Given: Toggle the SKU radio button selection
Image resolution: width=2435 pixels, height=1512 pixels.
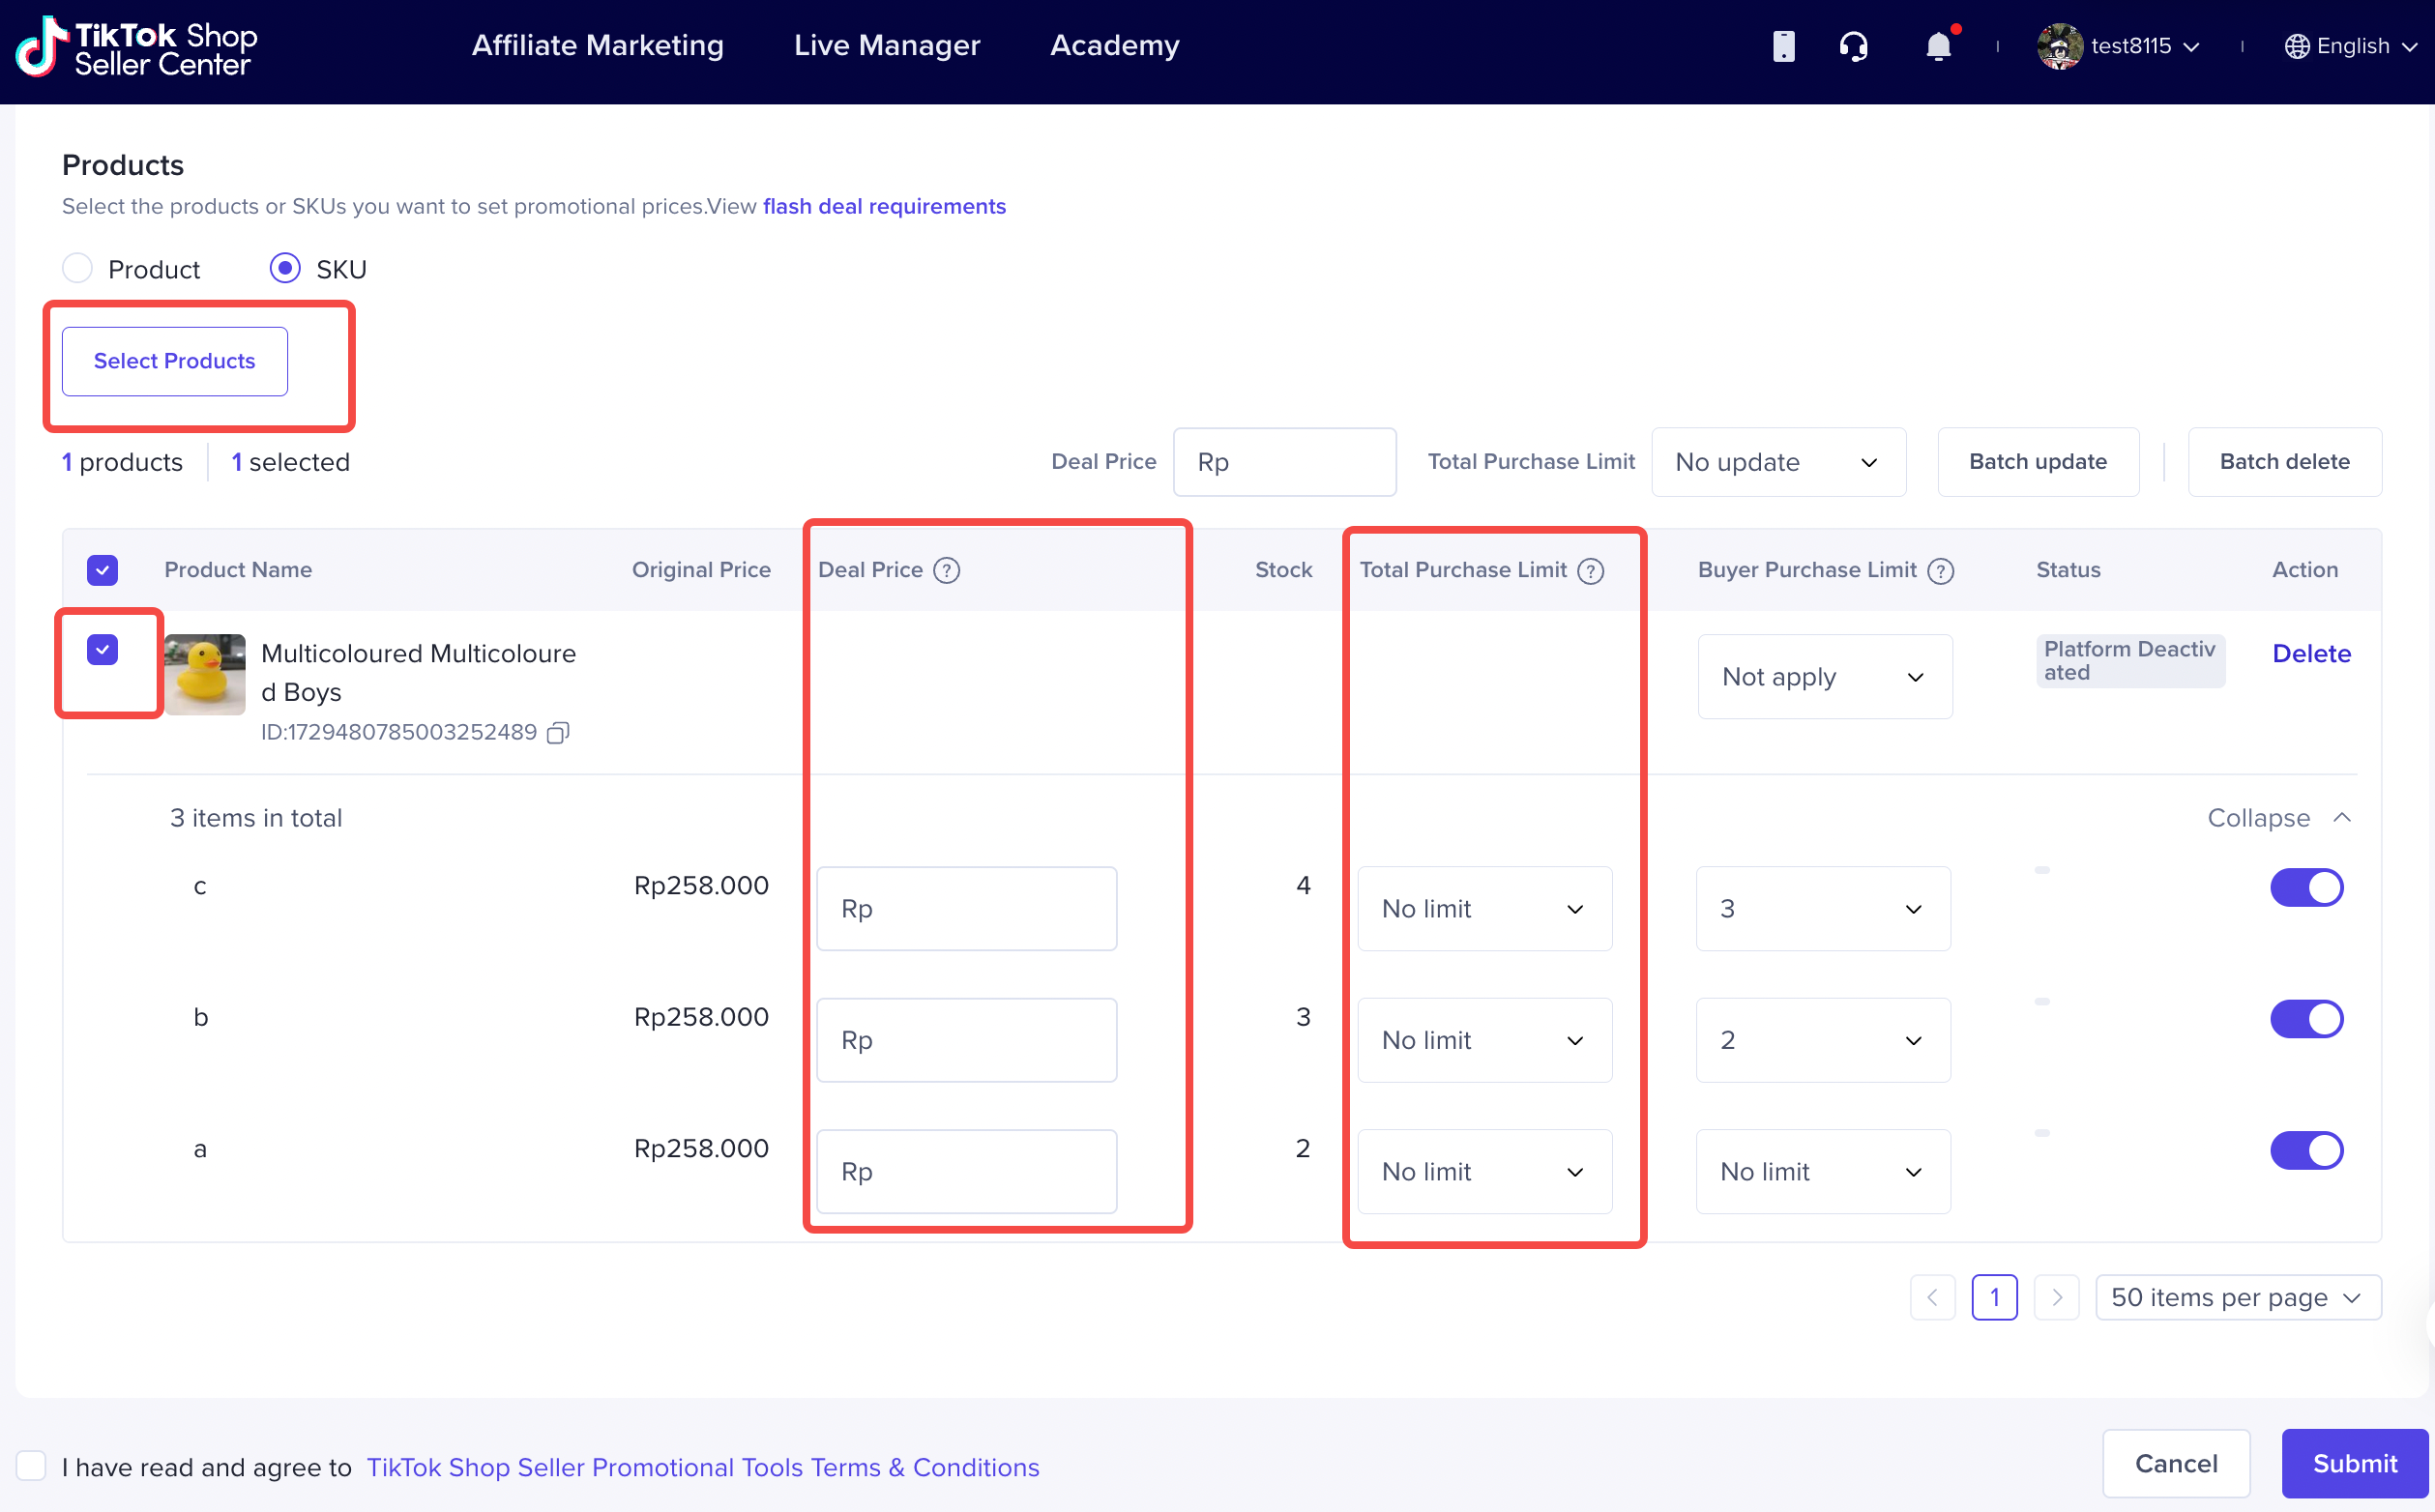Looking at the screenshot, I should pos(285,268).
